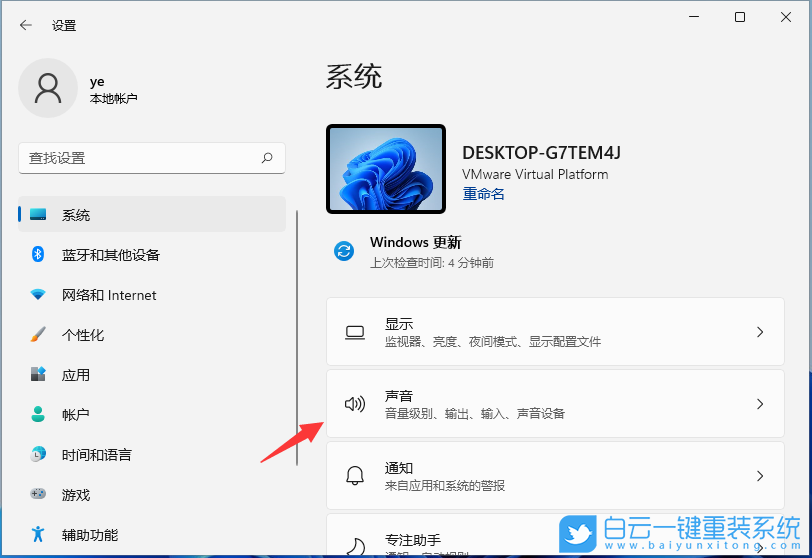Screen dimensions: 812x558
Task: Click 监视器、亮度、夜间模式、显示配置文件 description
Action: click(492, 342)
